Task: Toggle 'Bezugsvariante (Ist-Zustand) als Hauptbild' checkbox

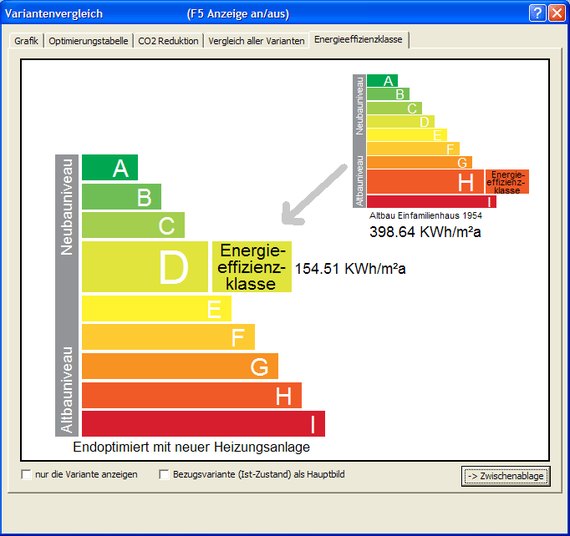Action: (x=164, y=474)
